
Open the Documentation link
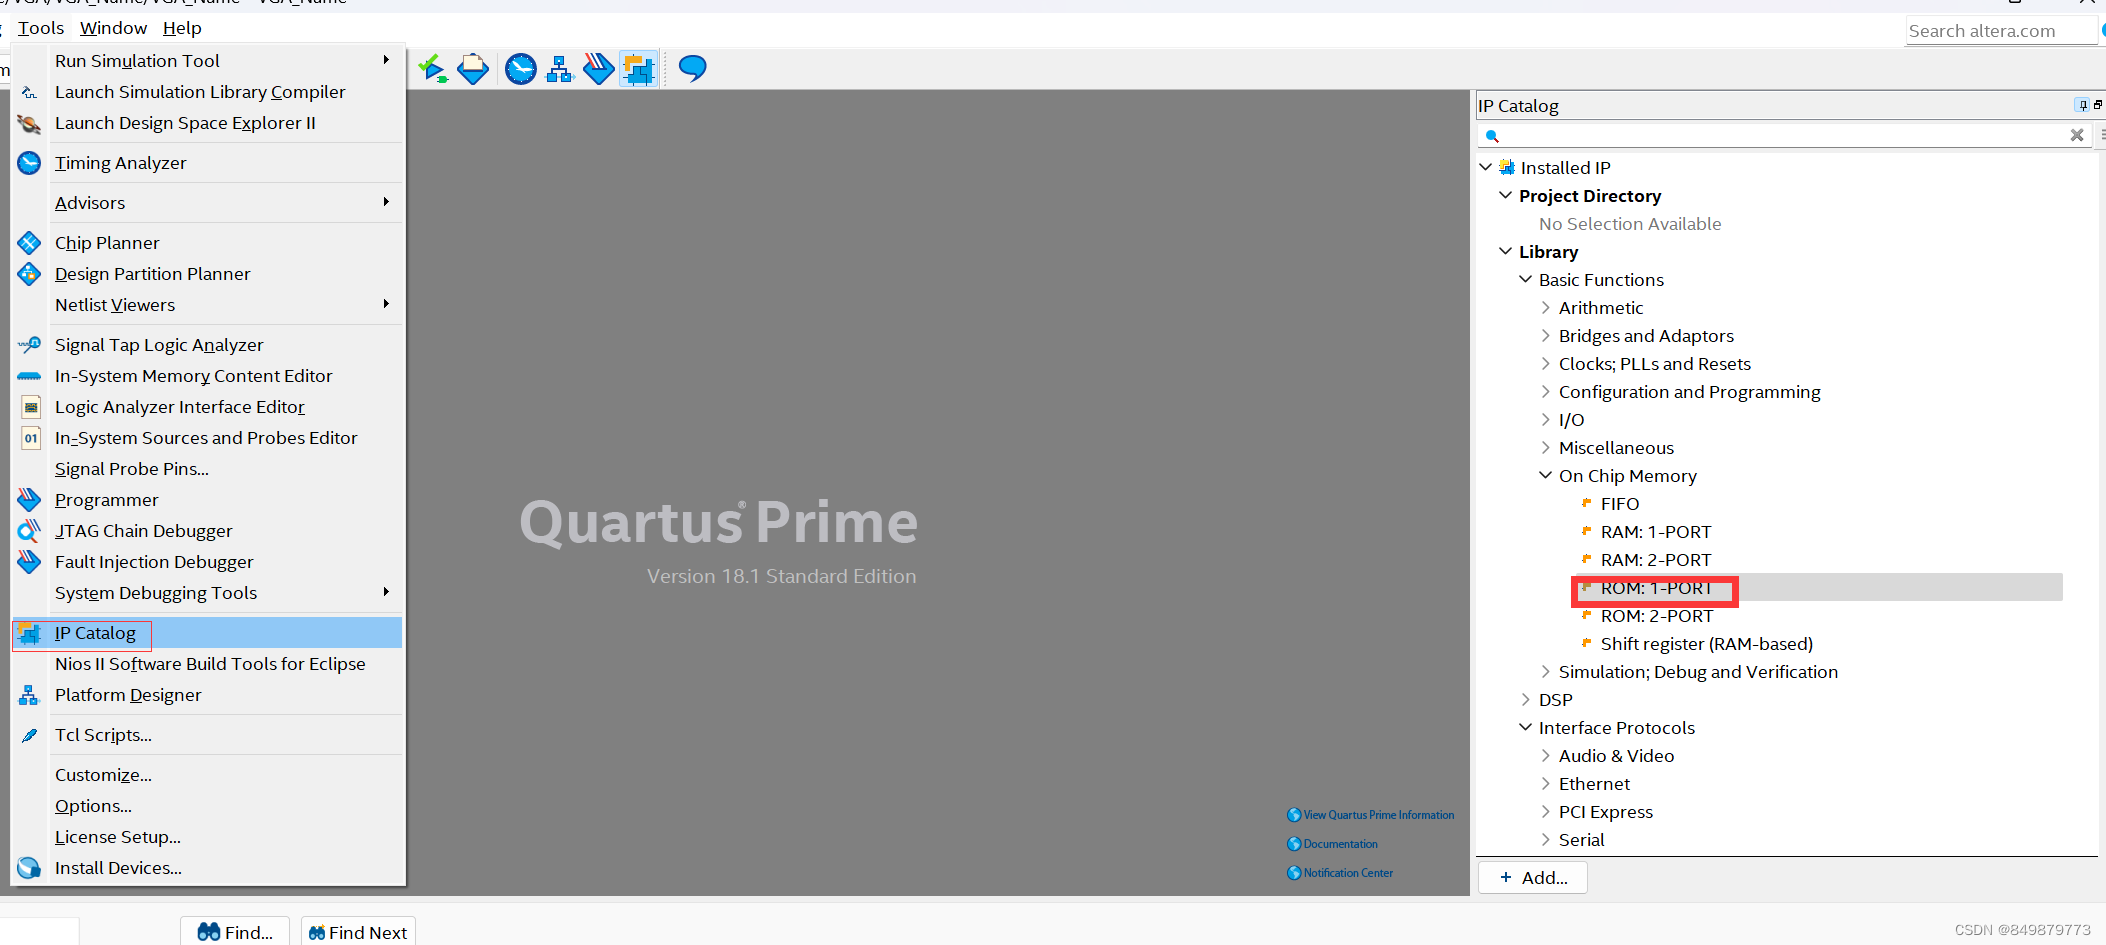[x=1333, y=844]
